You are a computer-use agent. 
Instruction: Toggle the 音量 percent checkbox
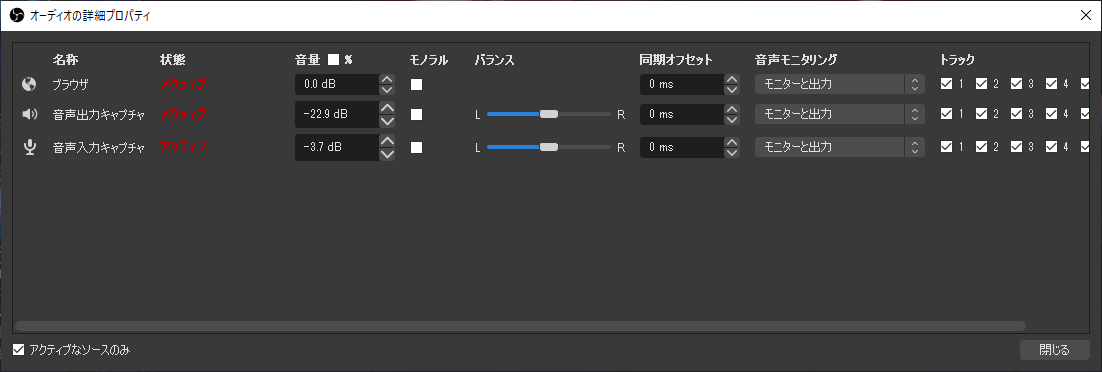coord(333,60)
